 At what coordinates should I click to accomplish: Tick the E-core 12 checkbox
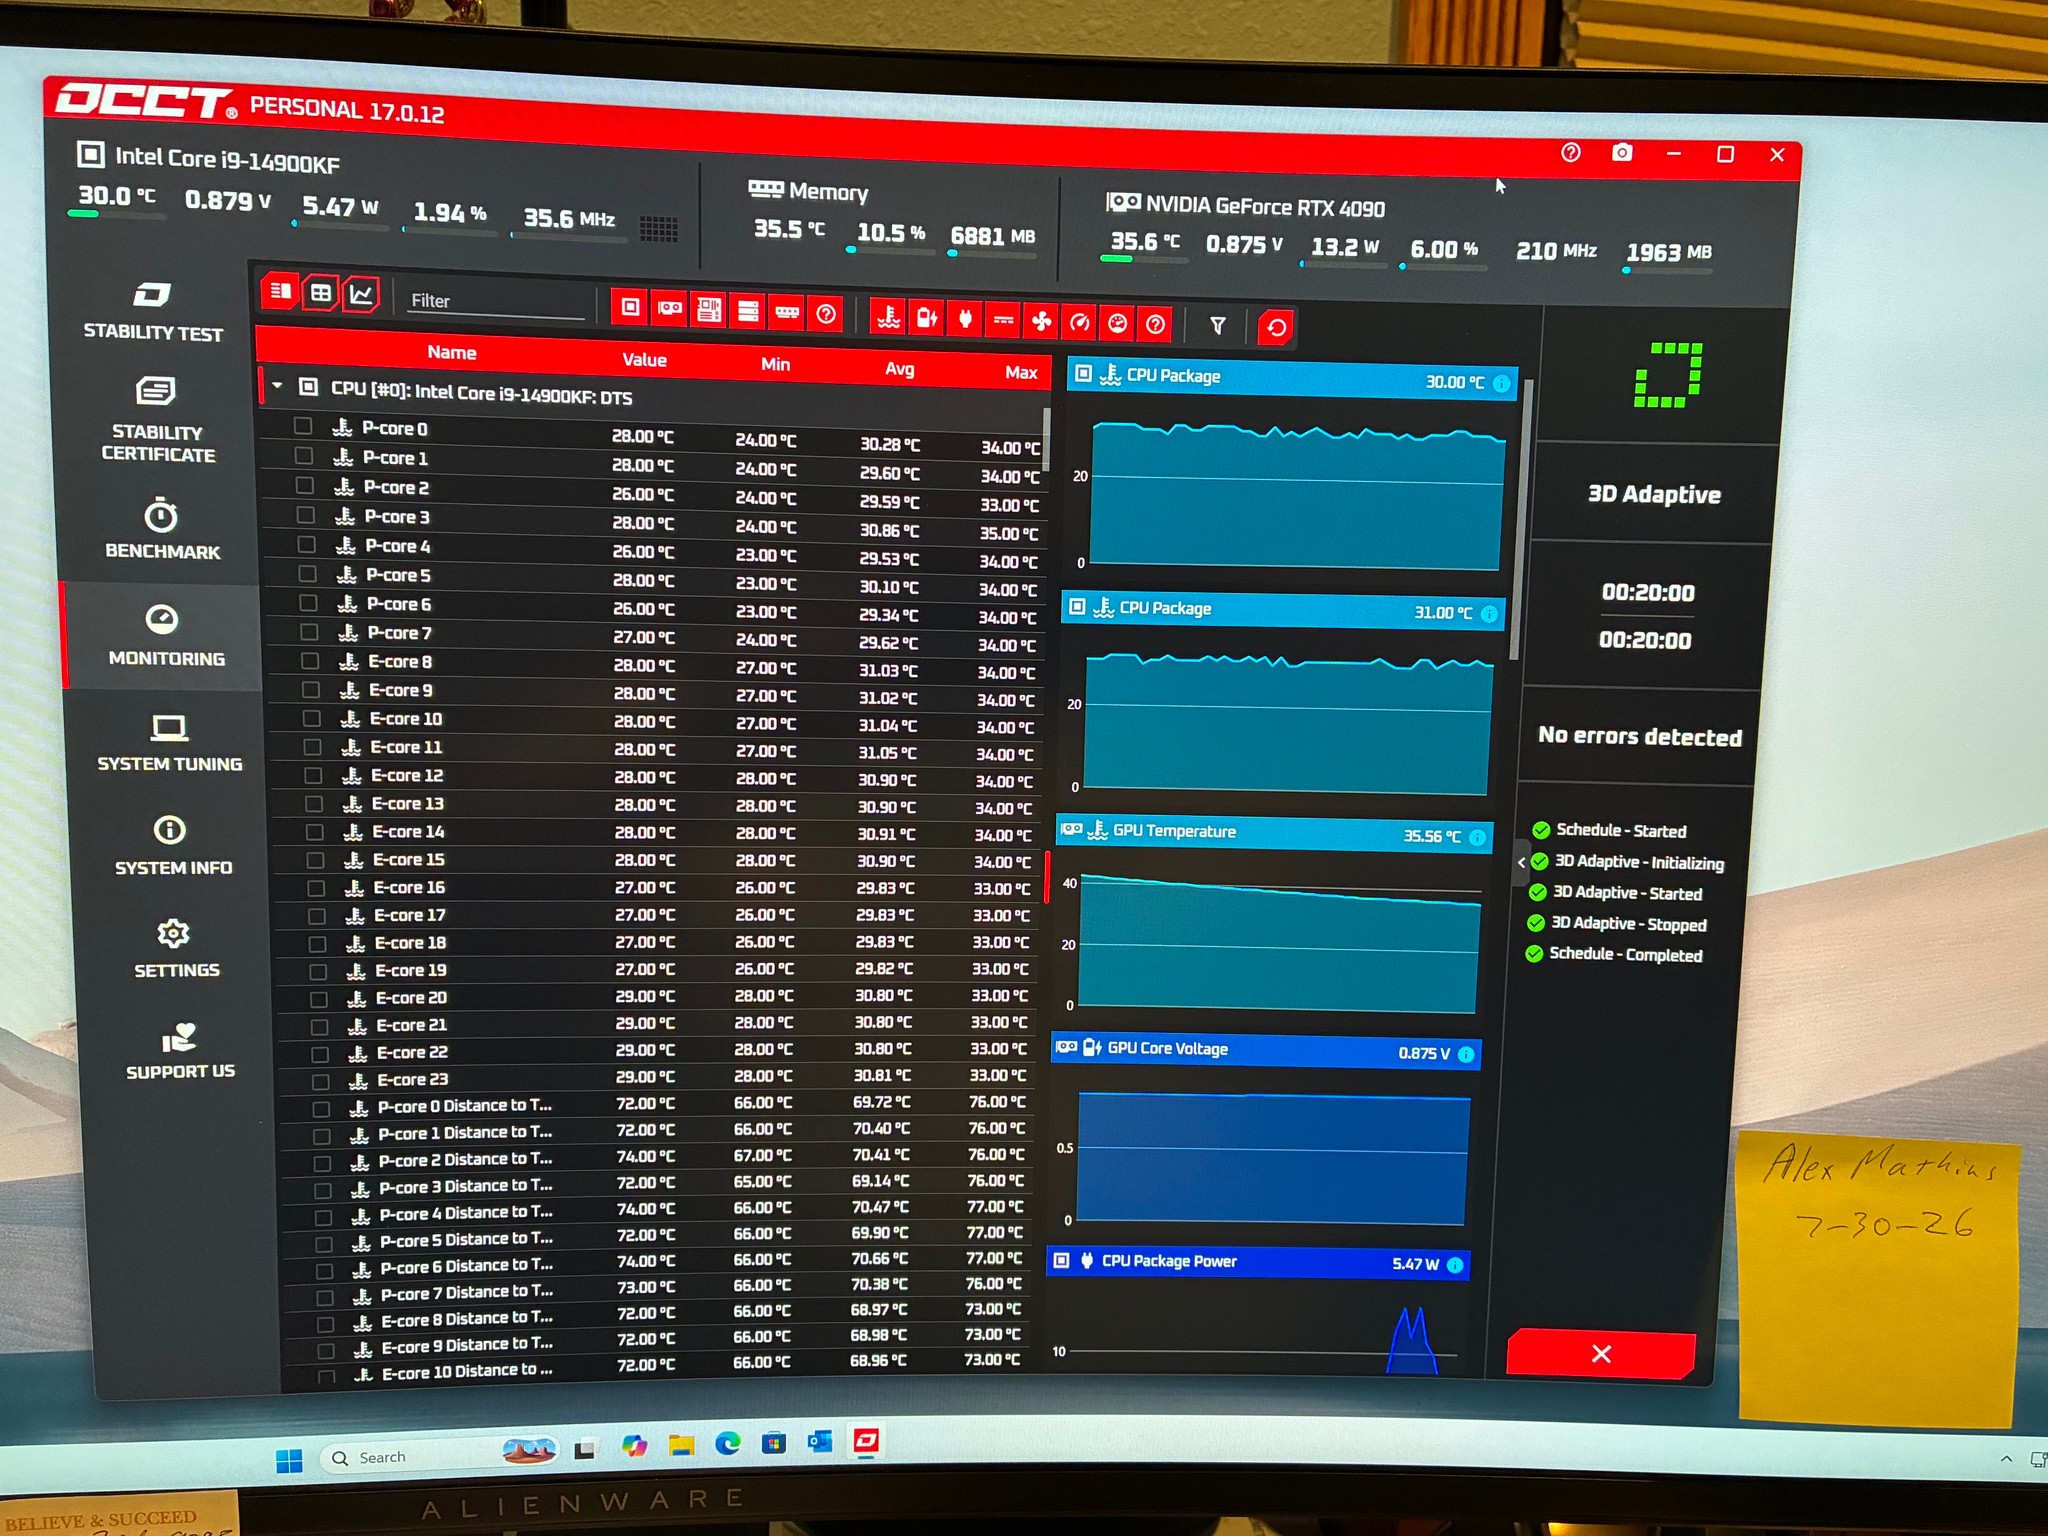[x=313, y=775]
